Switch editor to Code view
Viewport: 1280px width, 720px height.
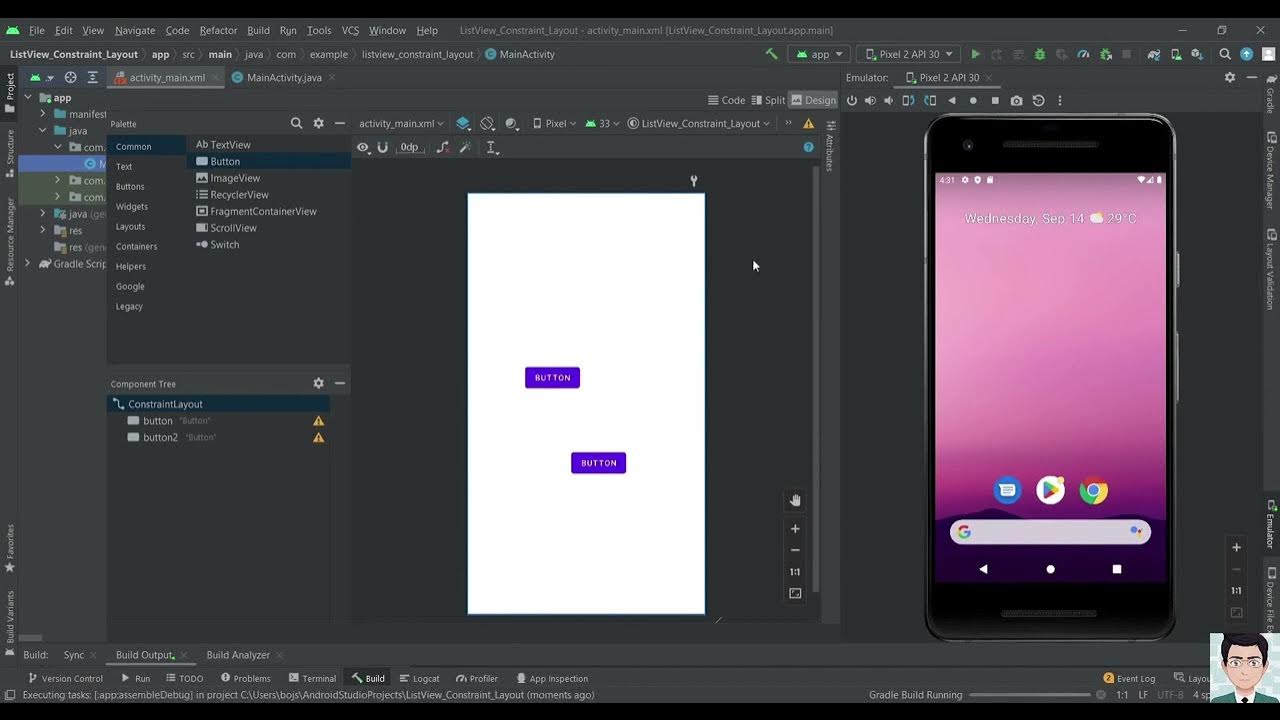tap(726, 100)
